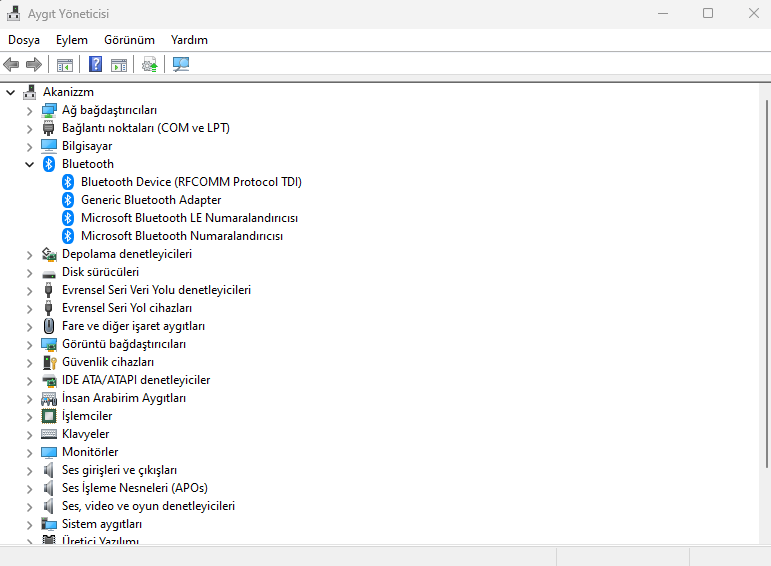Open the Properties help icon in toolbar
The width and height of the screenshot is (771, 566).
click(95, 64)
